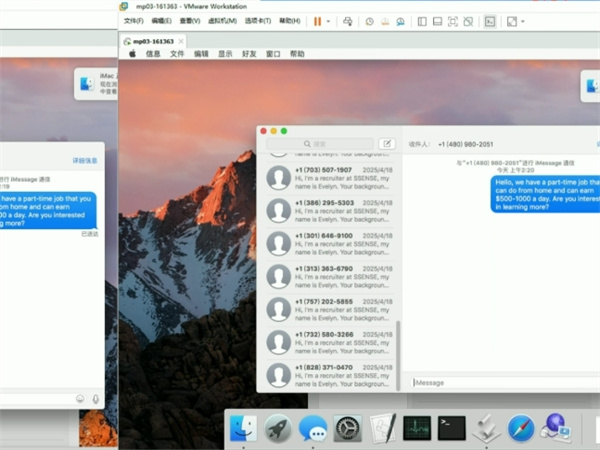Image resolution: width=600 pixels, height=450 pixels.
Task: Open Activity Monitor from the dock
Action: coord(417,429)
